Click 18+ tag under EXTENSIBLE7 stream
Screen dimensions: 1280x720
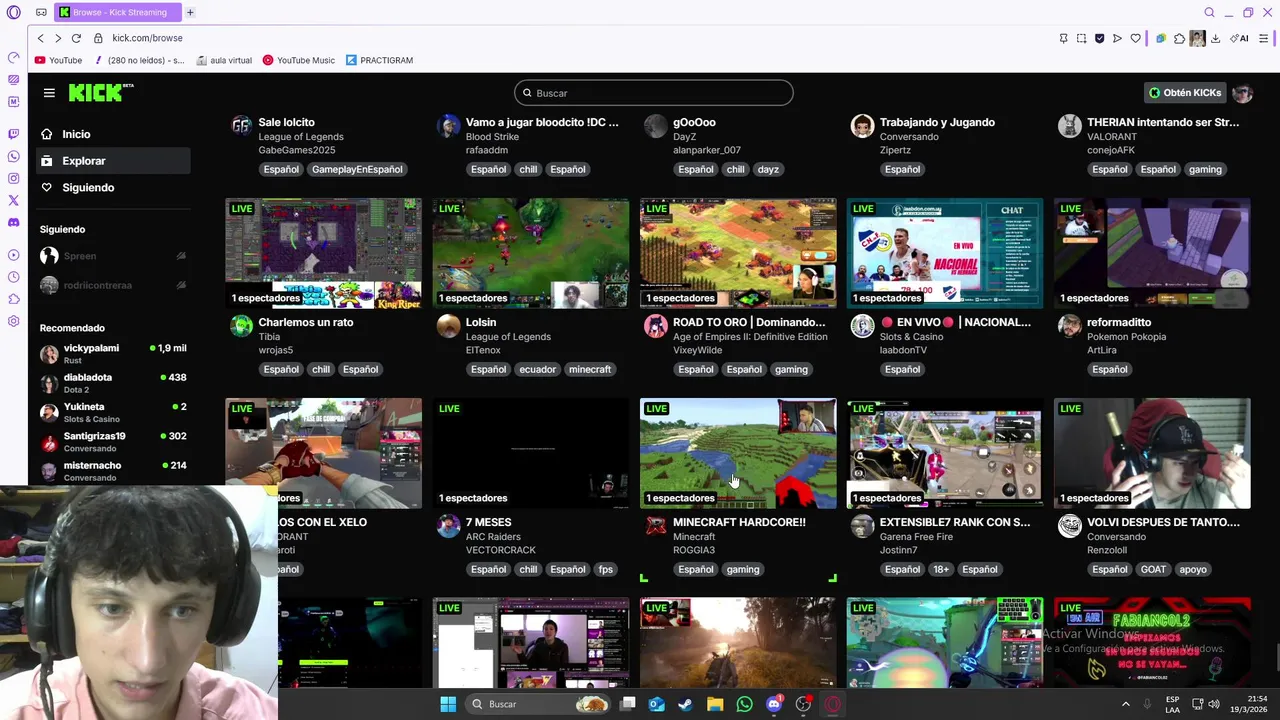941,569
